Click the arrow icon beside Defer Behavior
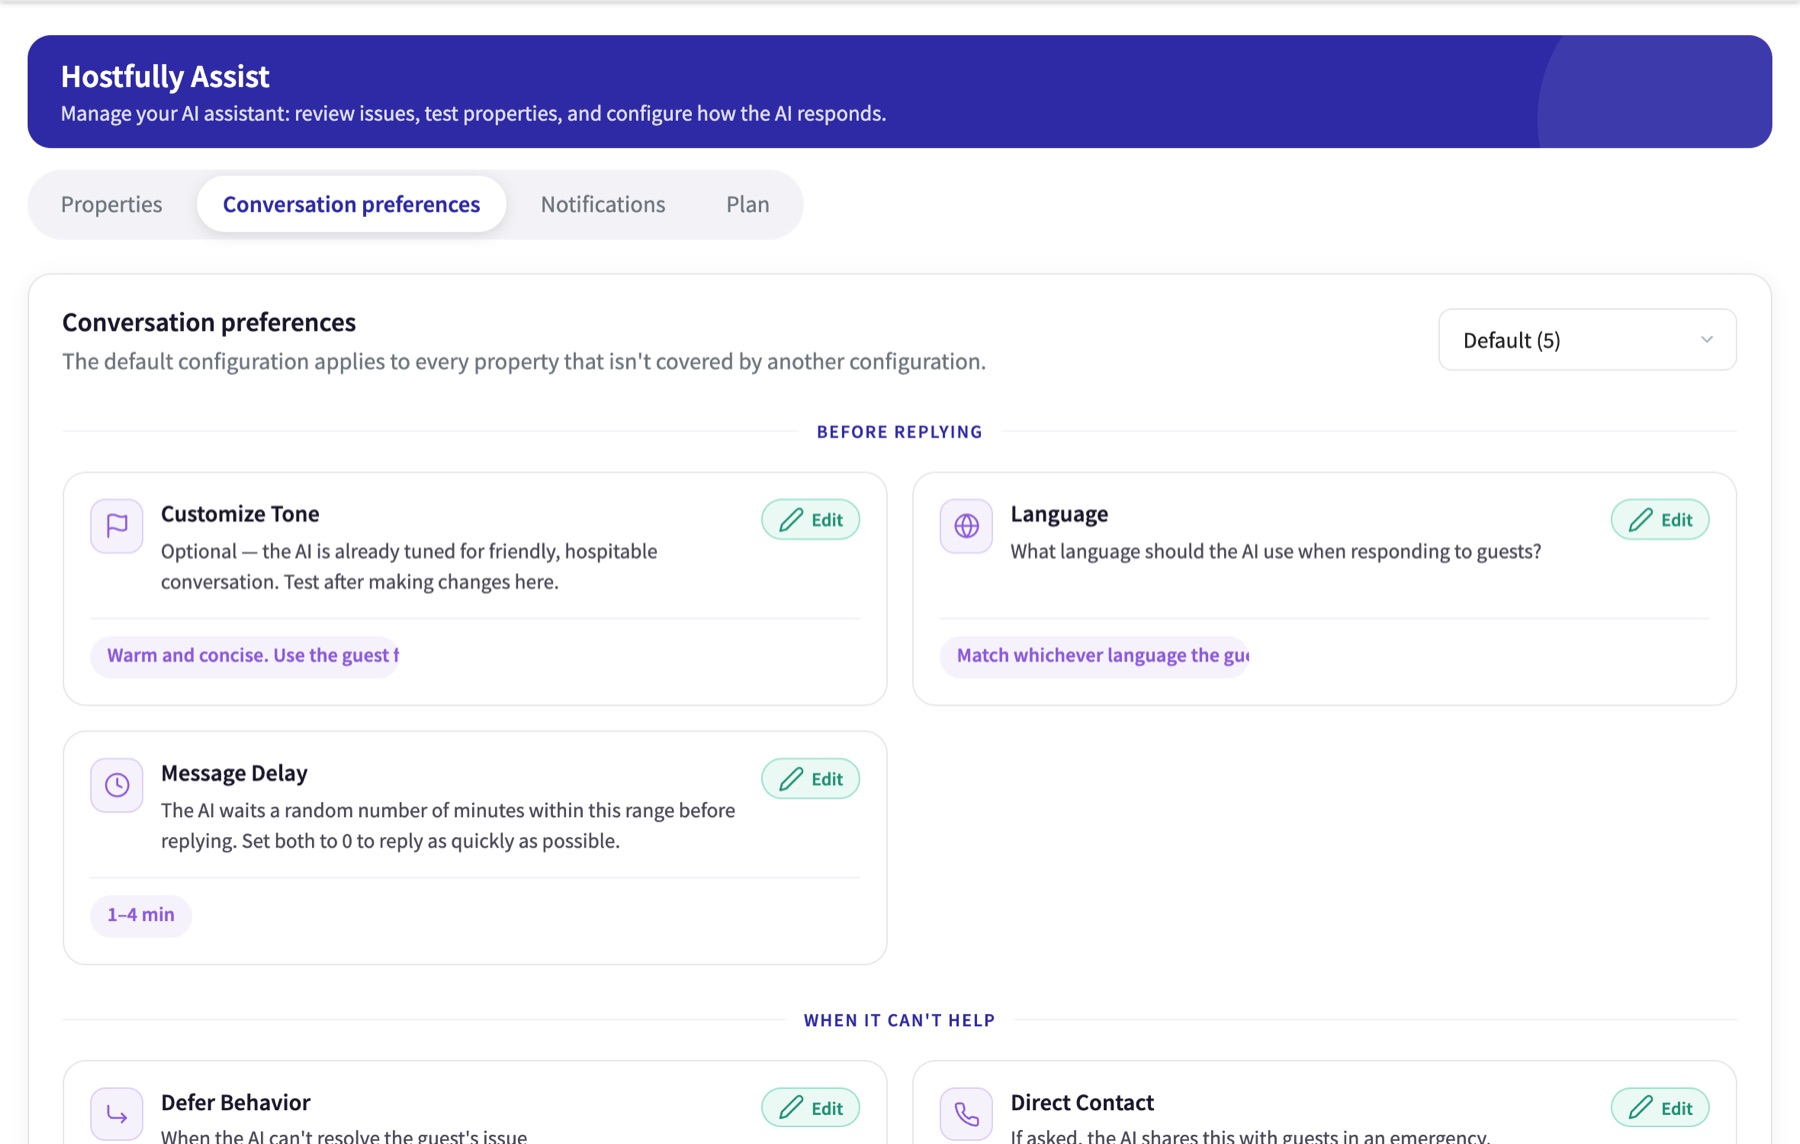The width and height of the screenshot is (1800, 1144). [117, 1114]
